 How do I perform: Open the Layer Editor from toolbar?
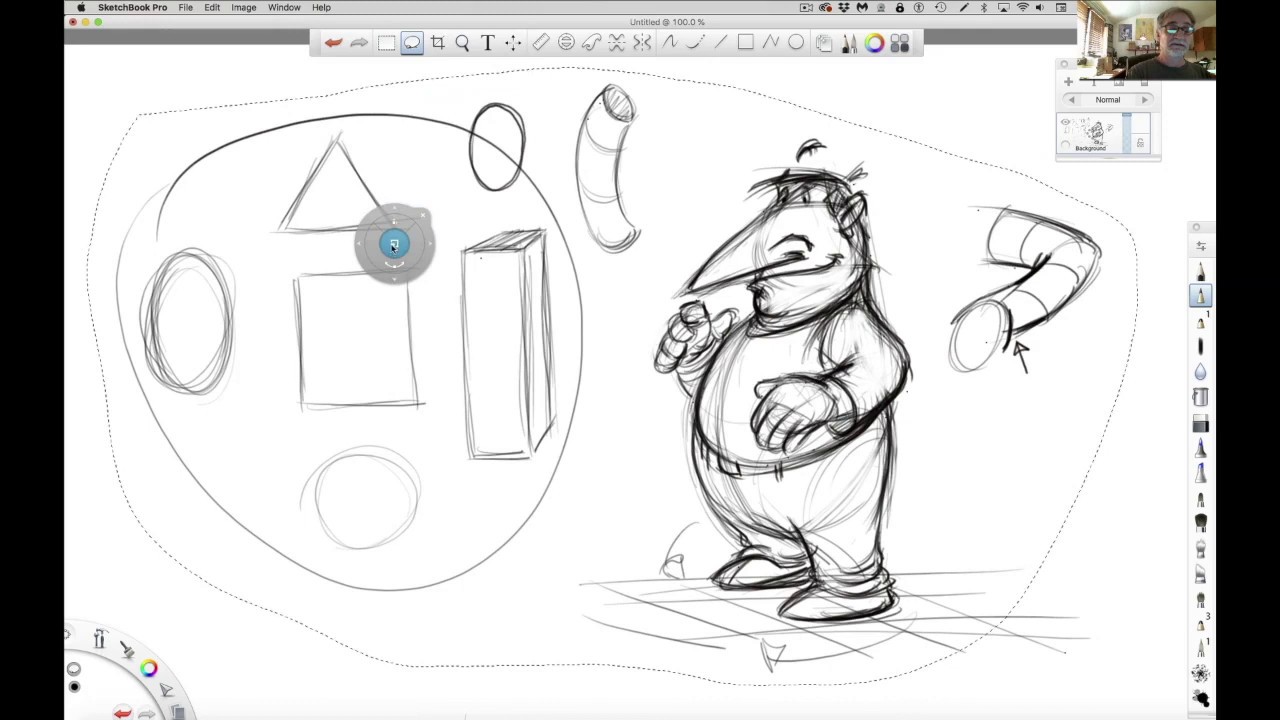point(823,43)
